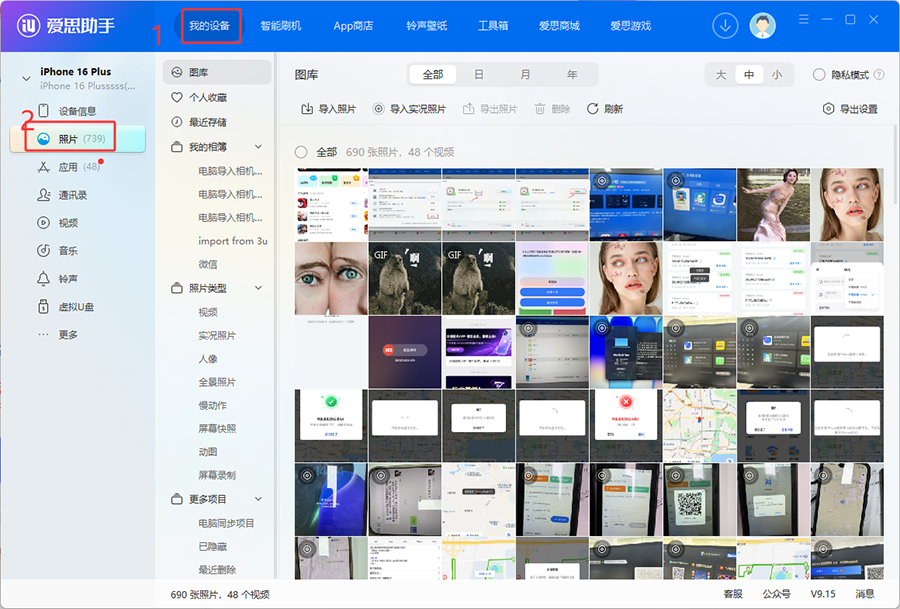Select 小 thumbnail size option
900x609 pixels.
click(777, 75)
